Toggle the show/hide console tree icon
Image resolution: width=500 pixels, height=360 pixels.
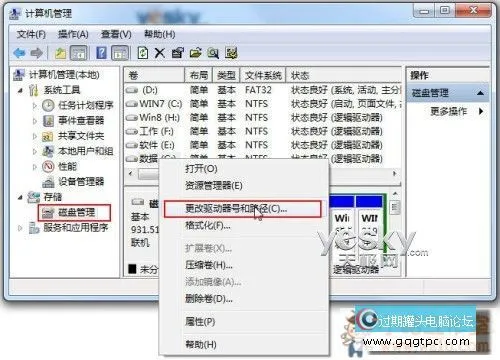click(x=79, y=53)
